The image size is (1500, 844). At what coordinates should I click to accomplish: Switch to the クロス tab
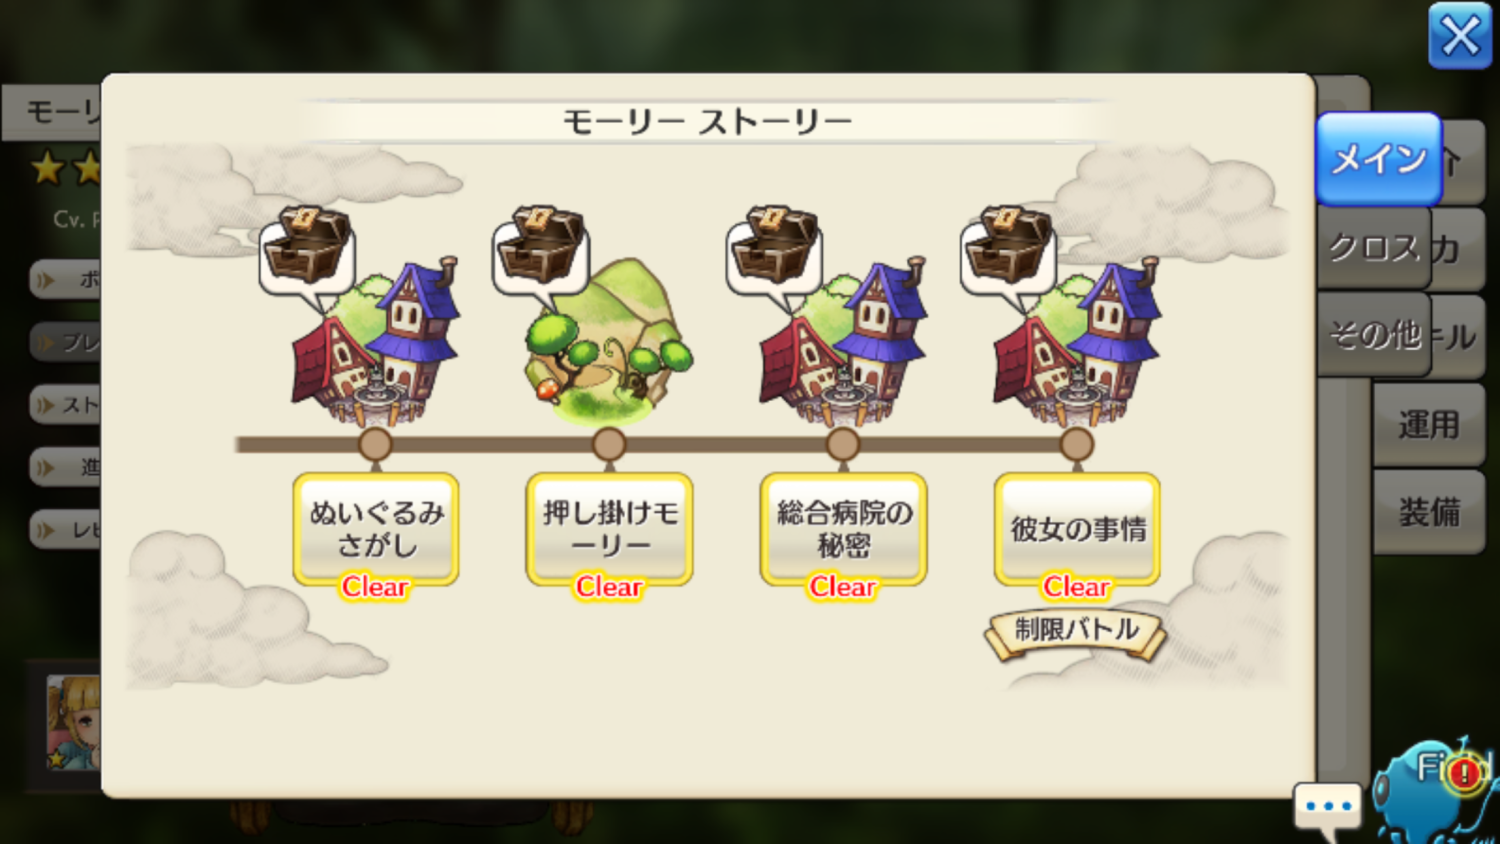(x=1374, y=248)
